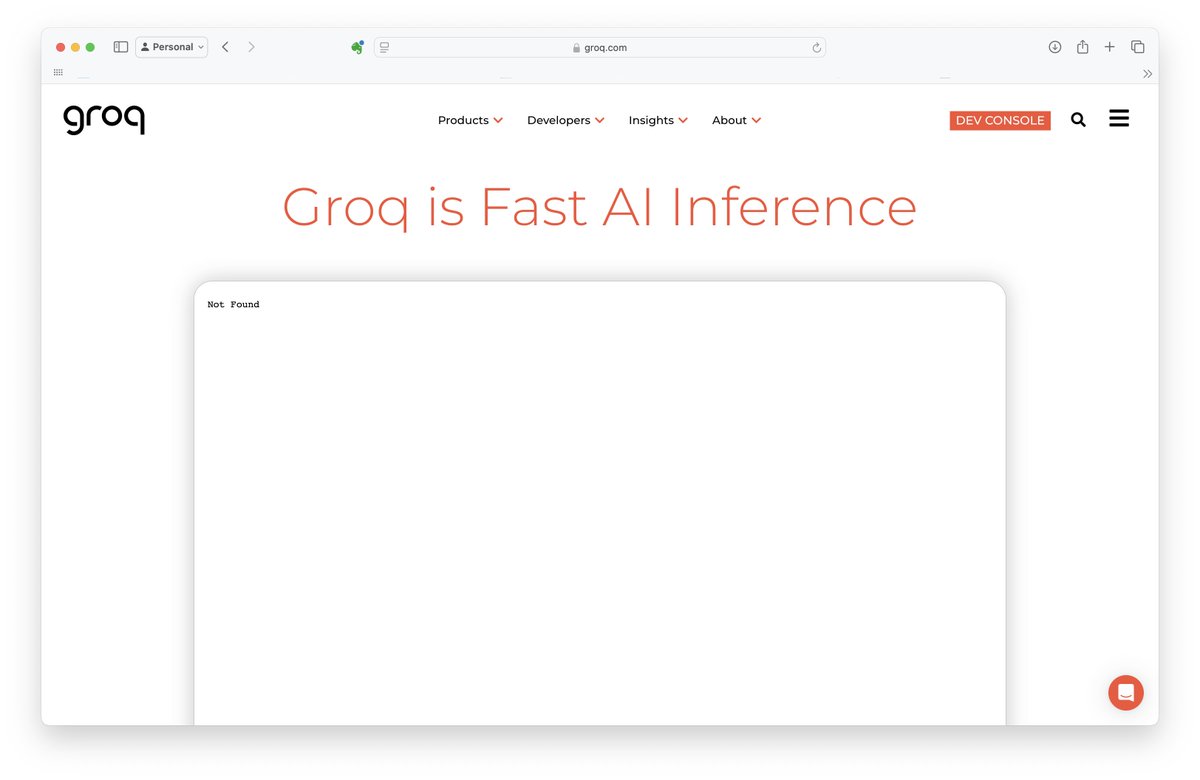
Task: Click the DEV CONSOLE button
Action: (1000, 120)
